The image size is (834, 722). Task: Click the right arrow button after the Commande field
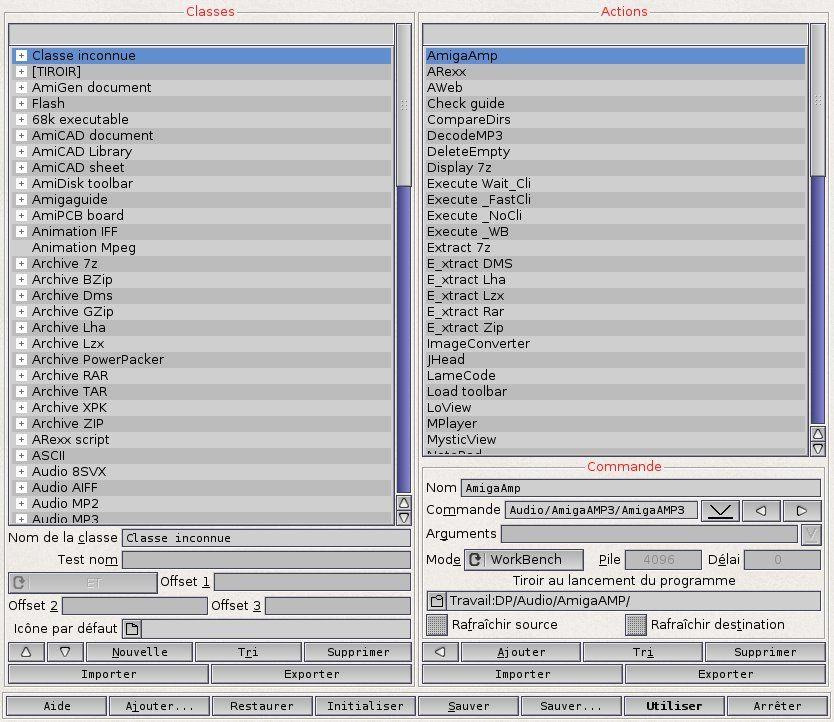[802, 511]
